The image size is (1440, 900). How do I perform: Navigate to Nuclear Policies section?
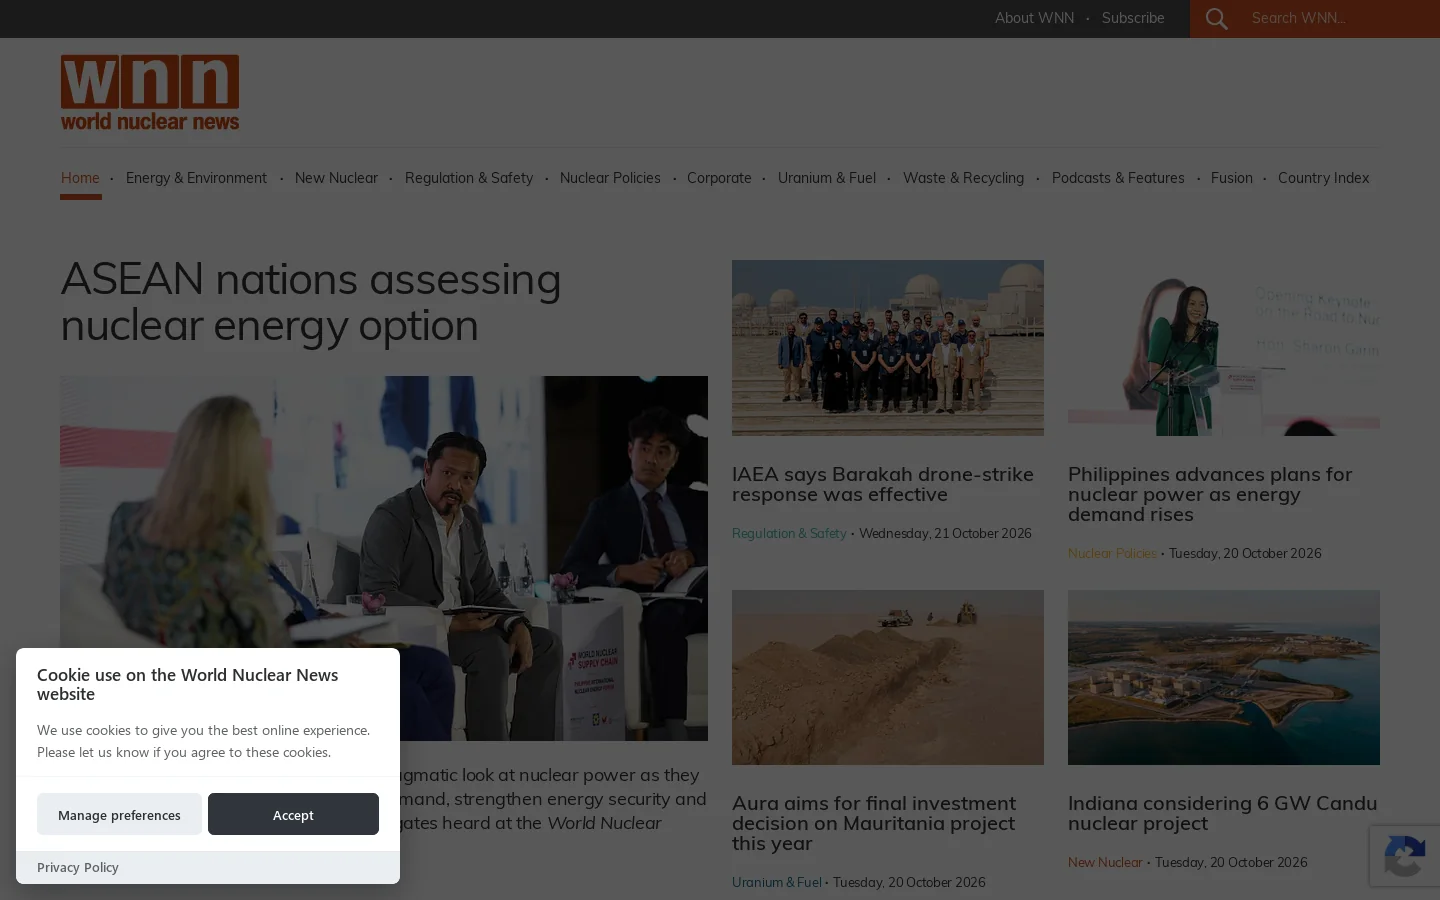610,178
